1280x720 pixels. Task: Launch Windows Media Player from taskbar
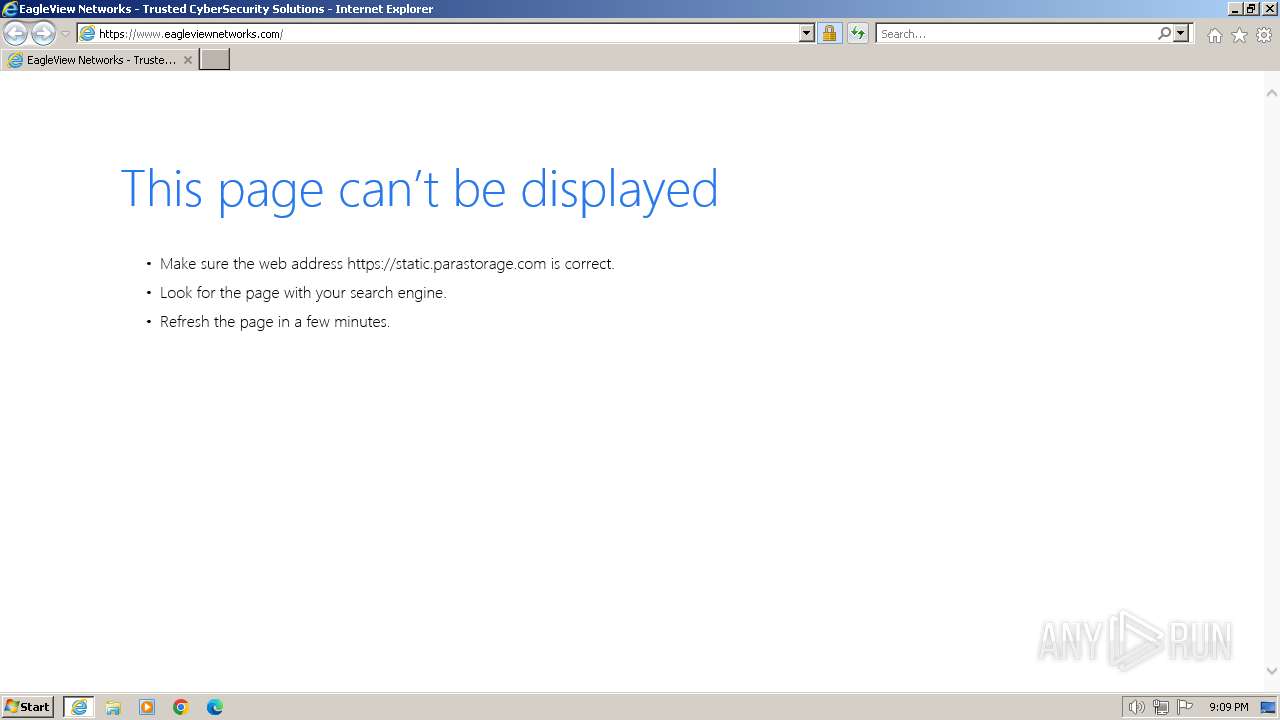[147, 707]
